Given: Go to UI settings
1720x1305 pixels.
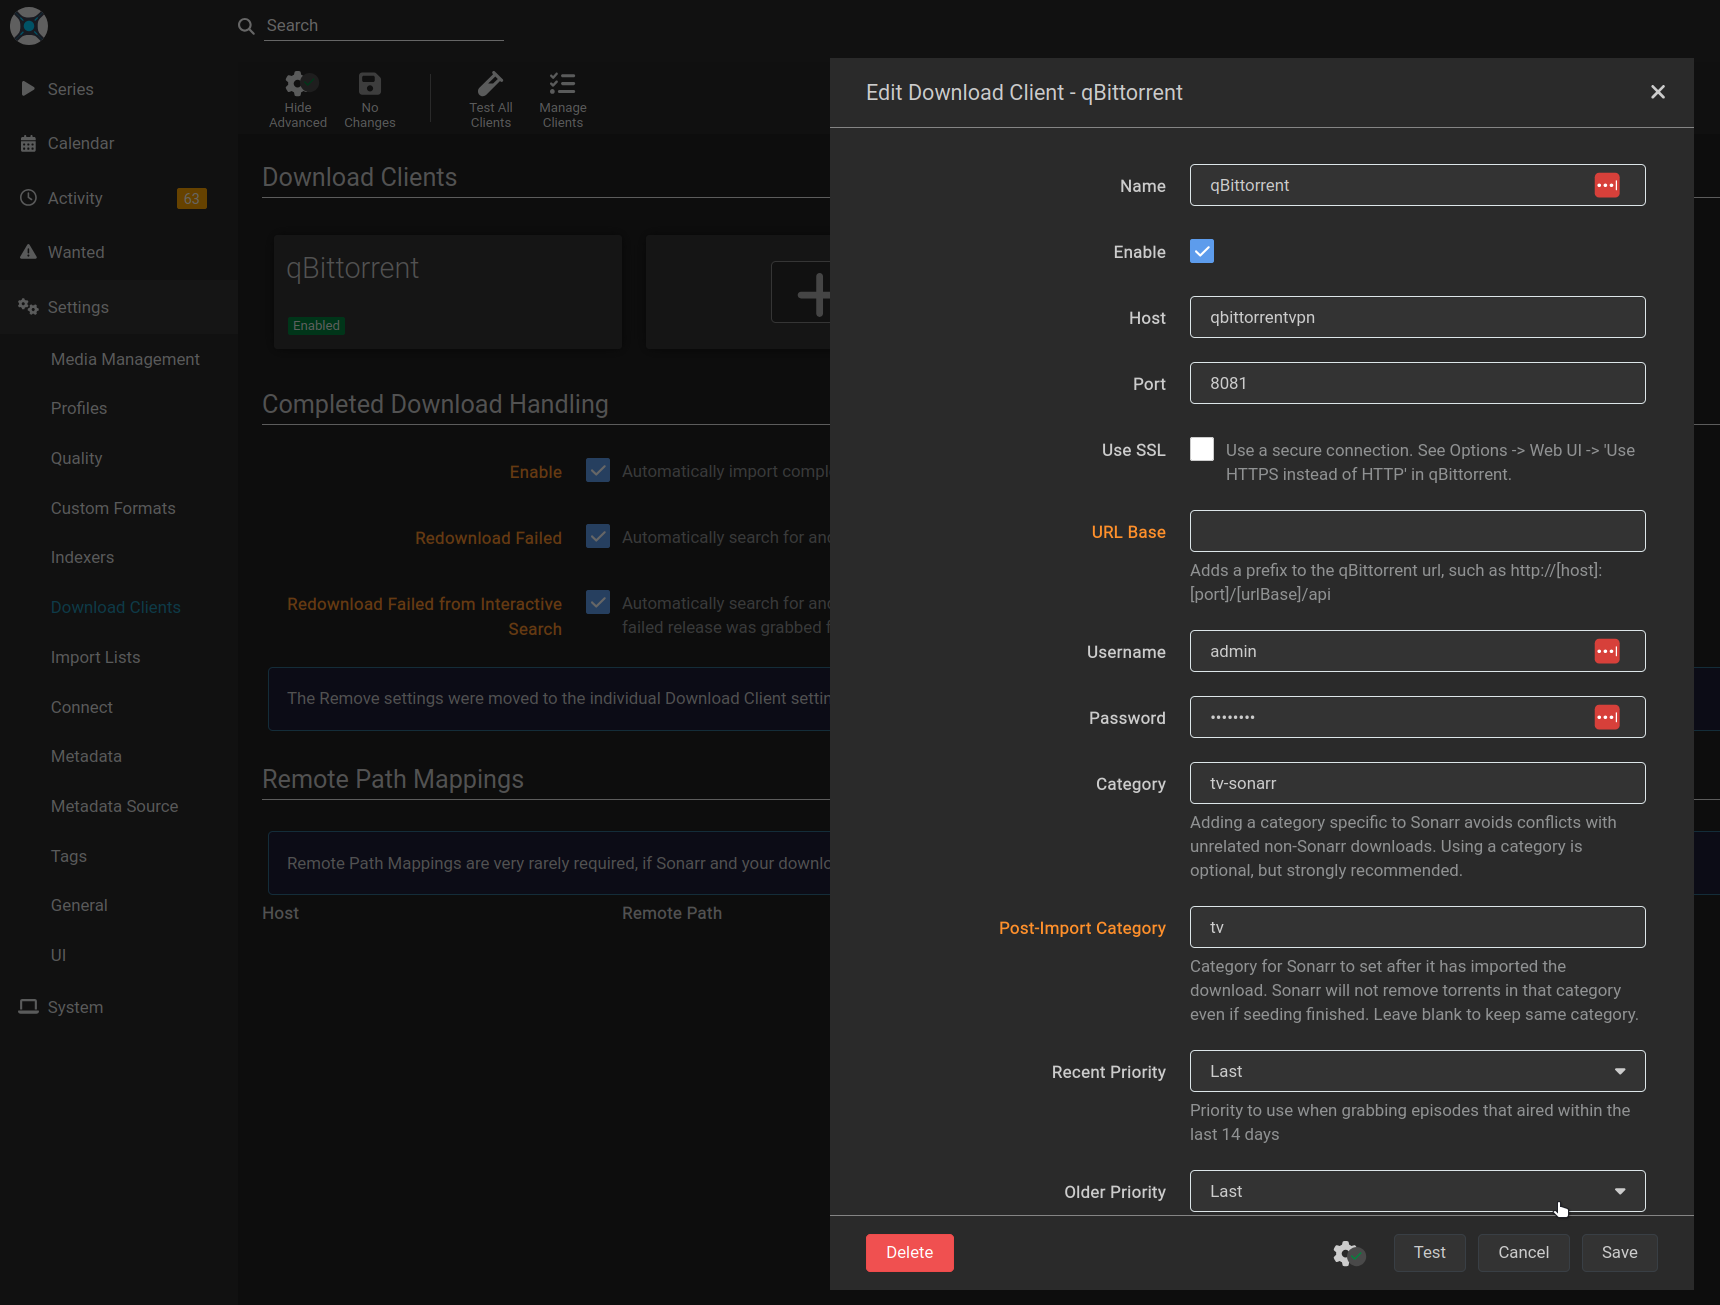Looking at the screenshot, I should pyautogui.click(x=58, y=955).
